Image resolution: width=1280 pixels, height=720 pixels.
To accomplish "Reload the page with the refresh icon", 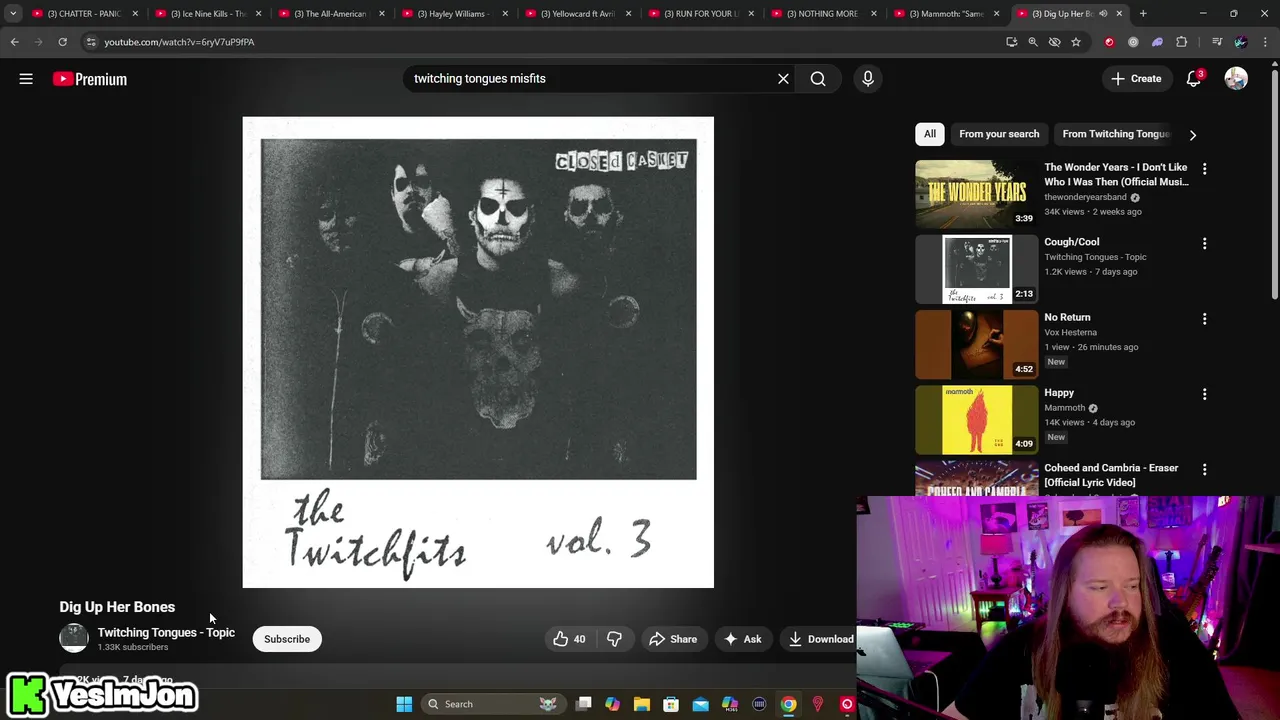I will coord(62,42).
